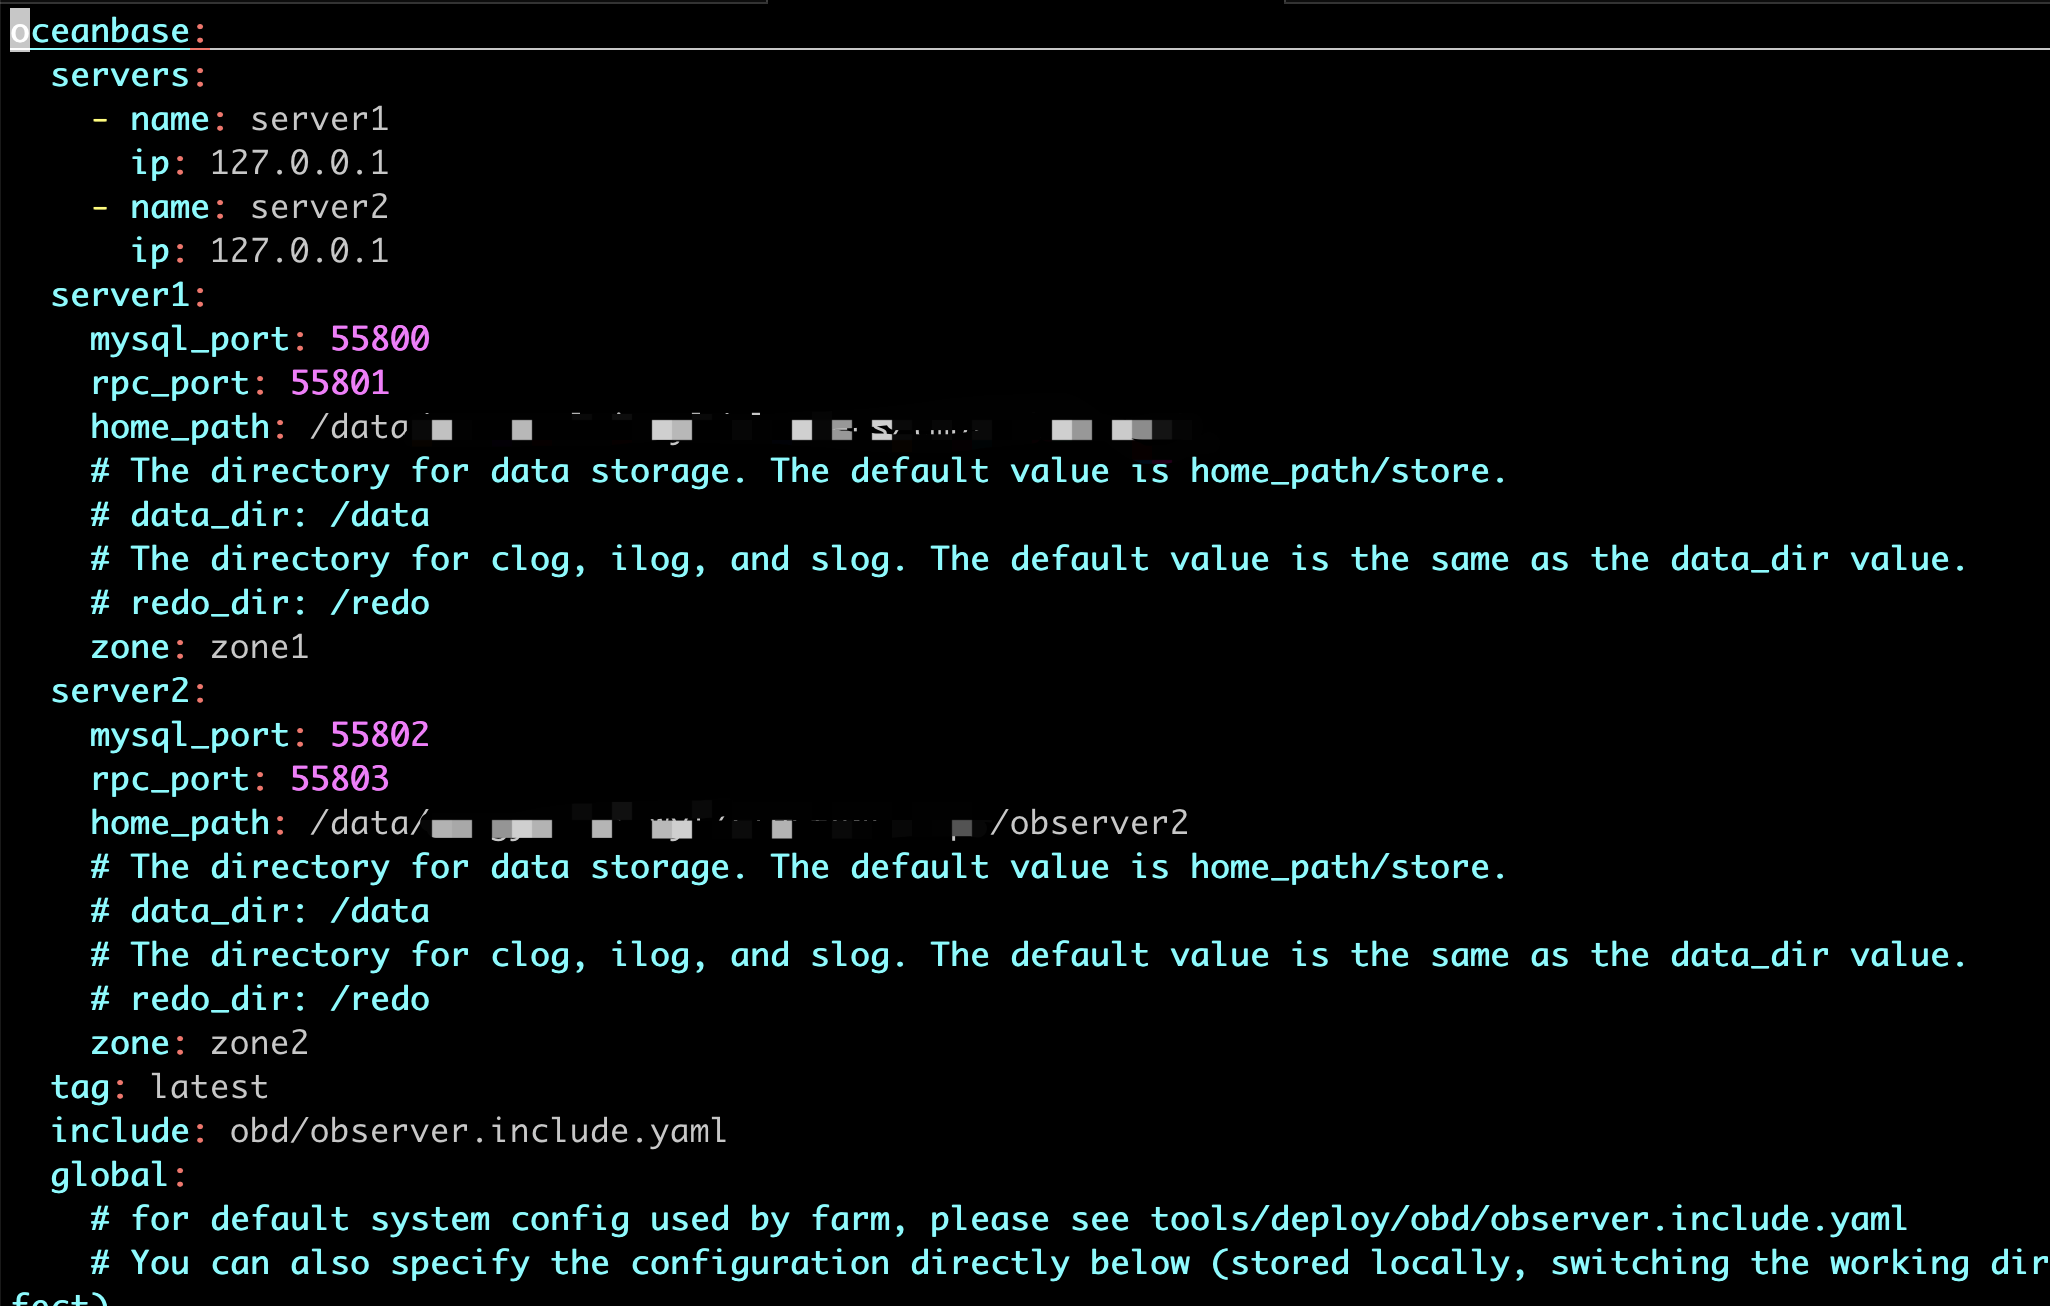The width and height of the screenshot is (2050, 1306).
Task: Click the ip value under name server2
Action: [299, 251]
